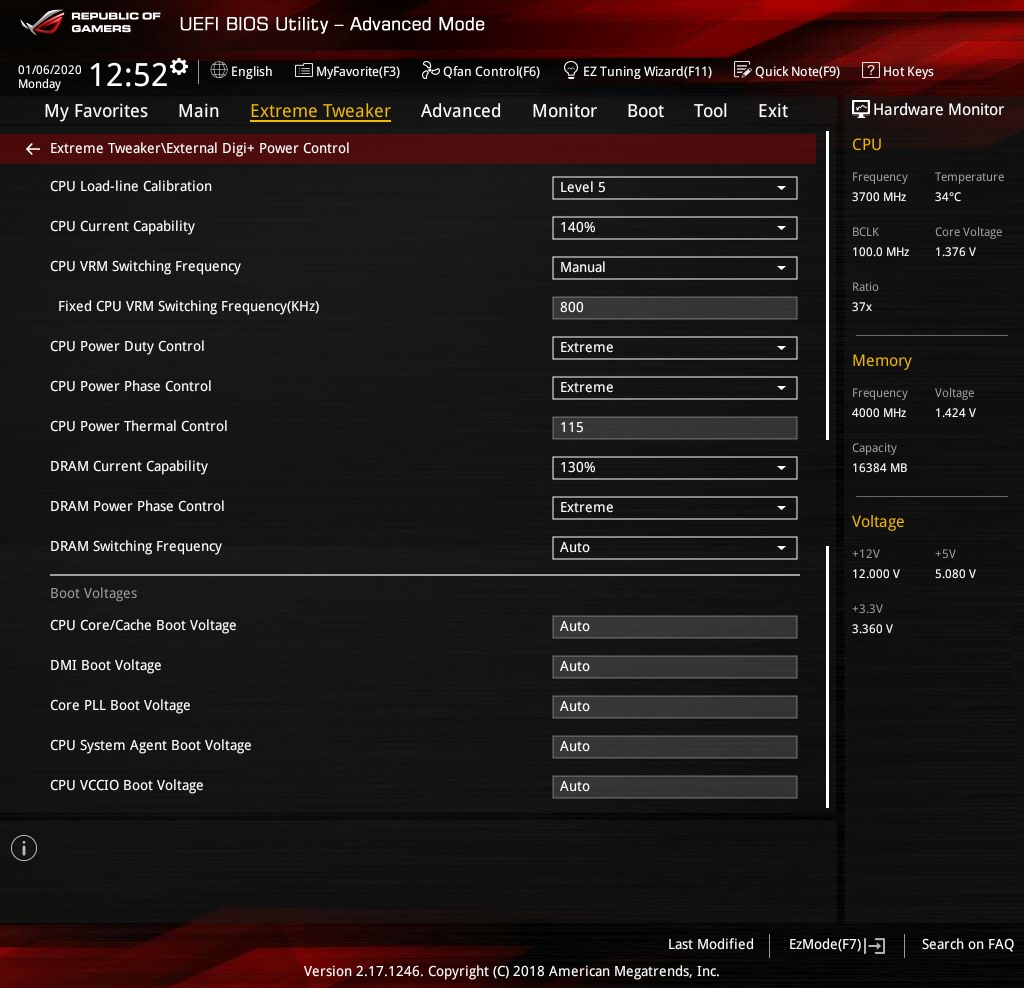This screenshot has height=988, width=1024.
Task: Click the back arrow in the breadcrumb bar
Action: 33,149
